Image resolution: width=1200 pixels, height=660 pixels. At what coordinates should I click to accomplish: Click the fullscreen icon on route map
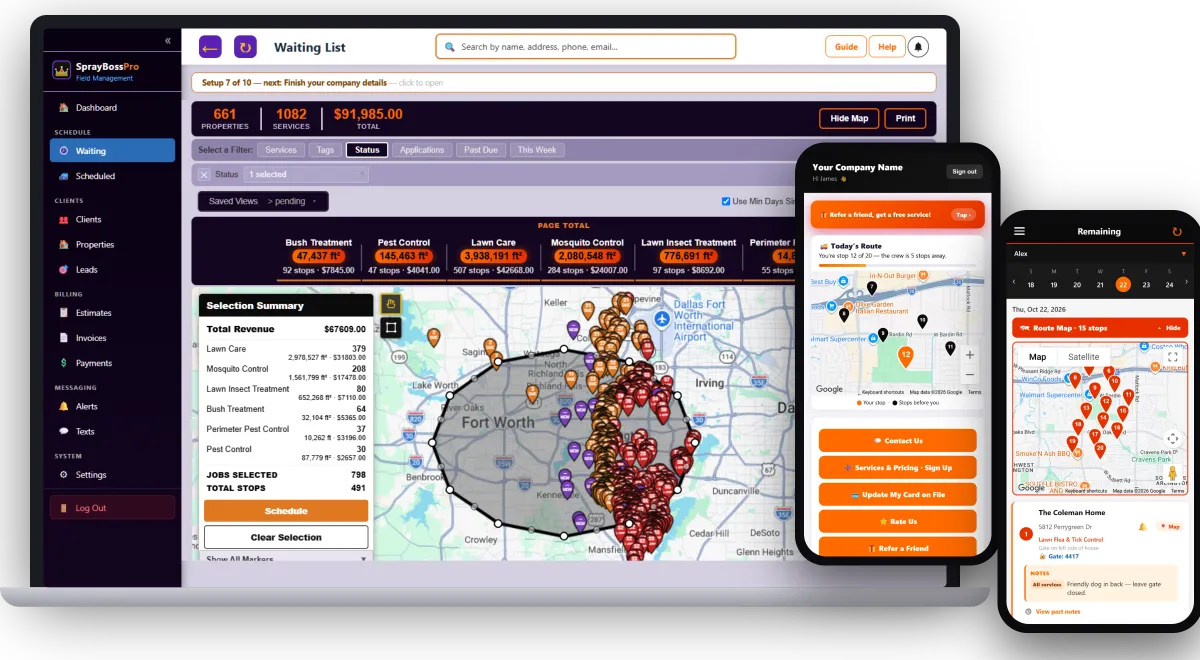click(1172, 356)
